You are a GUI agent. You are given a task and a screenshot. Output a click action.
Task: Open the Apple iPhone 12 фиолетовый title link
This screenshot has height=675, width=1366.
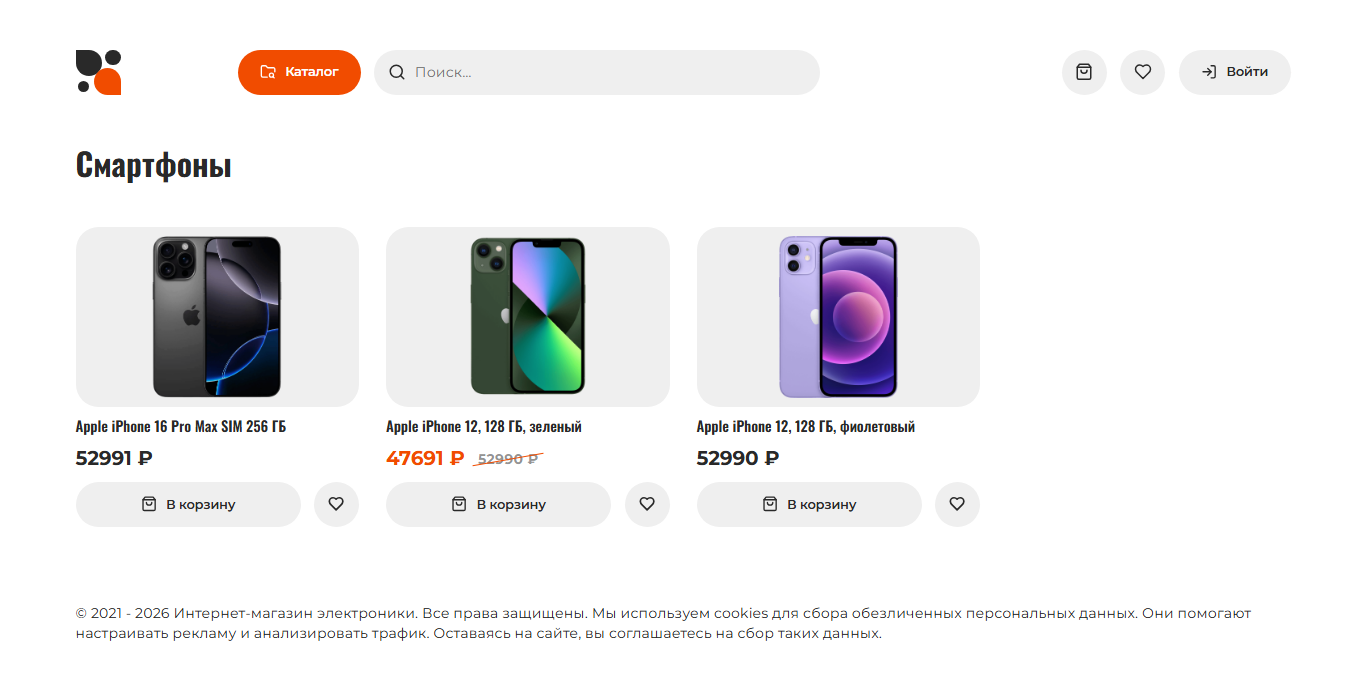point(806,427)
